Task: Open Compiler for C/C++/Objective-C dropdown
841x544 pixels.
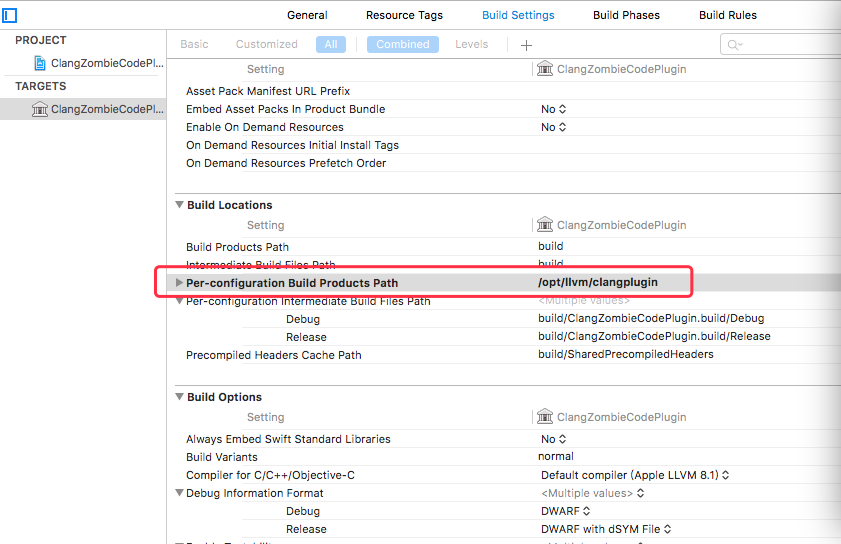Action: coord(635,475)
